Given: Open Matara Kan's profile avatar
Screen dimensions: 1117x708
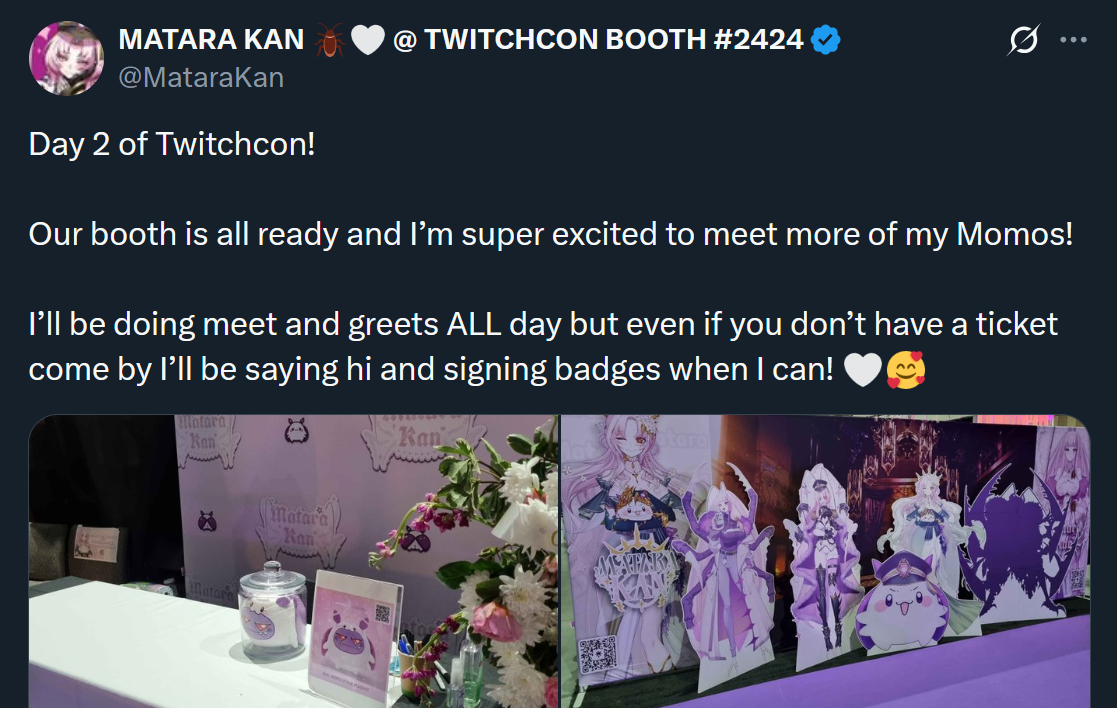Looking at the screenshot, I should point(66,58).
